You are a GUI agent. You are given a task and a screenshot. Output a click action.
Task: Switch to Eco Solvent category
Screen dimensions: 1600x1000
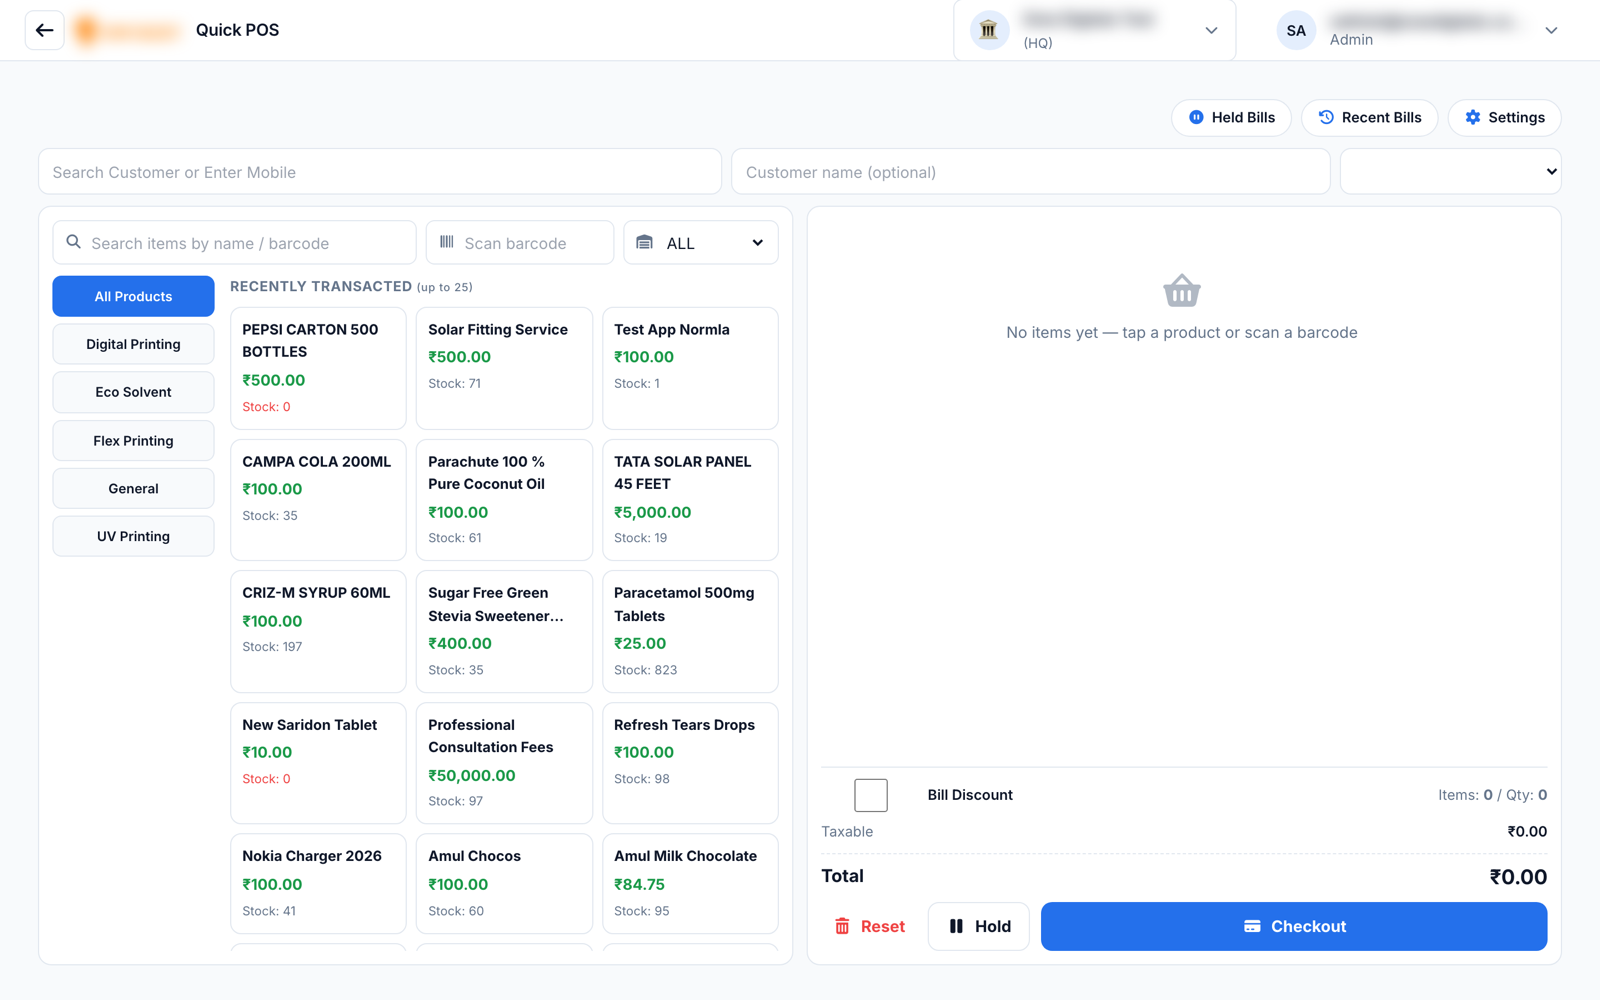click(x=133, y=392)
